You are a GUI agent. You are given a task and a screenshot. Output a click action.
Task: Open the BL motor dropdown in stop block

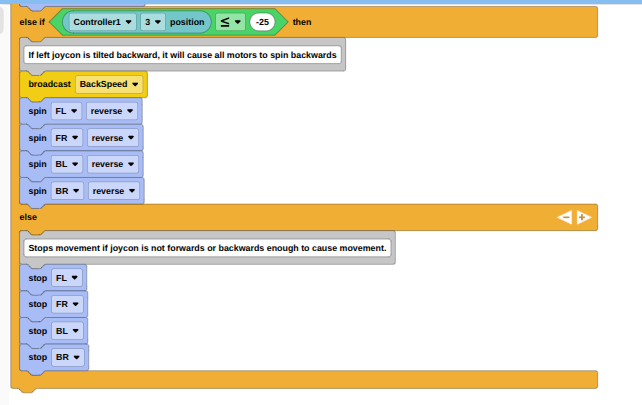[x=67, y=331]
